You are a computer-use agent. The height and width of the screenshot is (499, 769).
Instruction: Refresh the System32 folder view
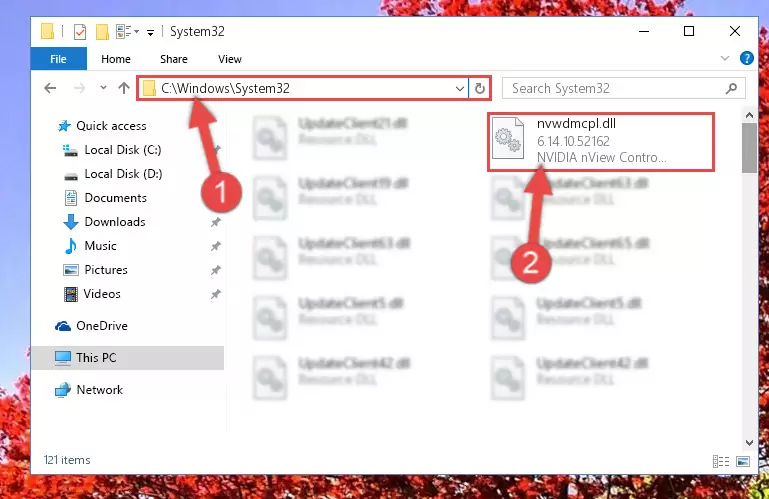click(480, 88)
